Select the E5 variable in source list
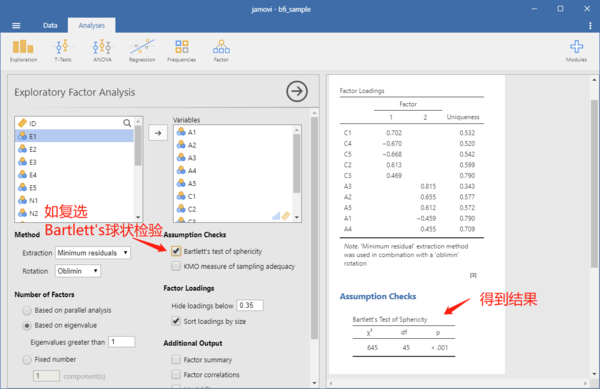 tap(74, 188)
